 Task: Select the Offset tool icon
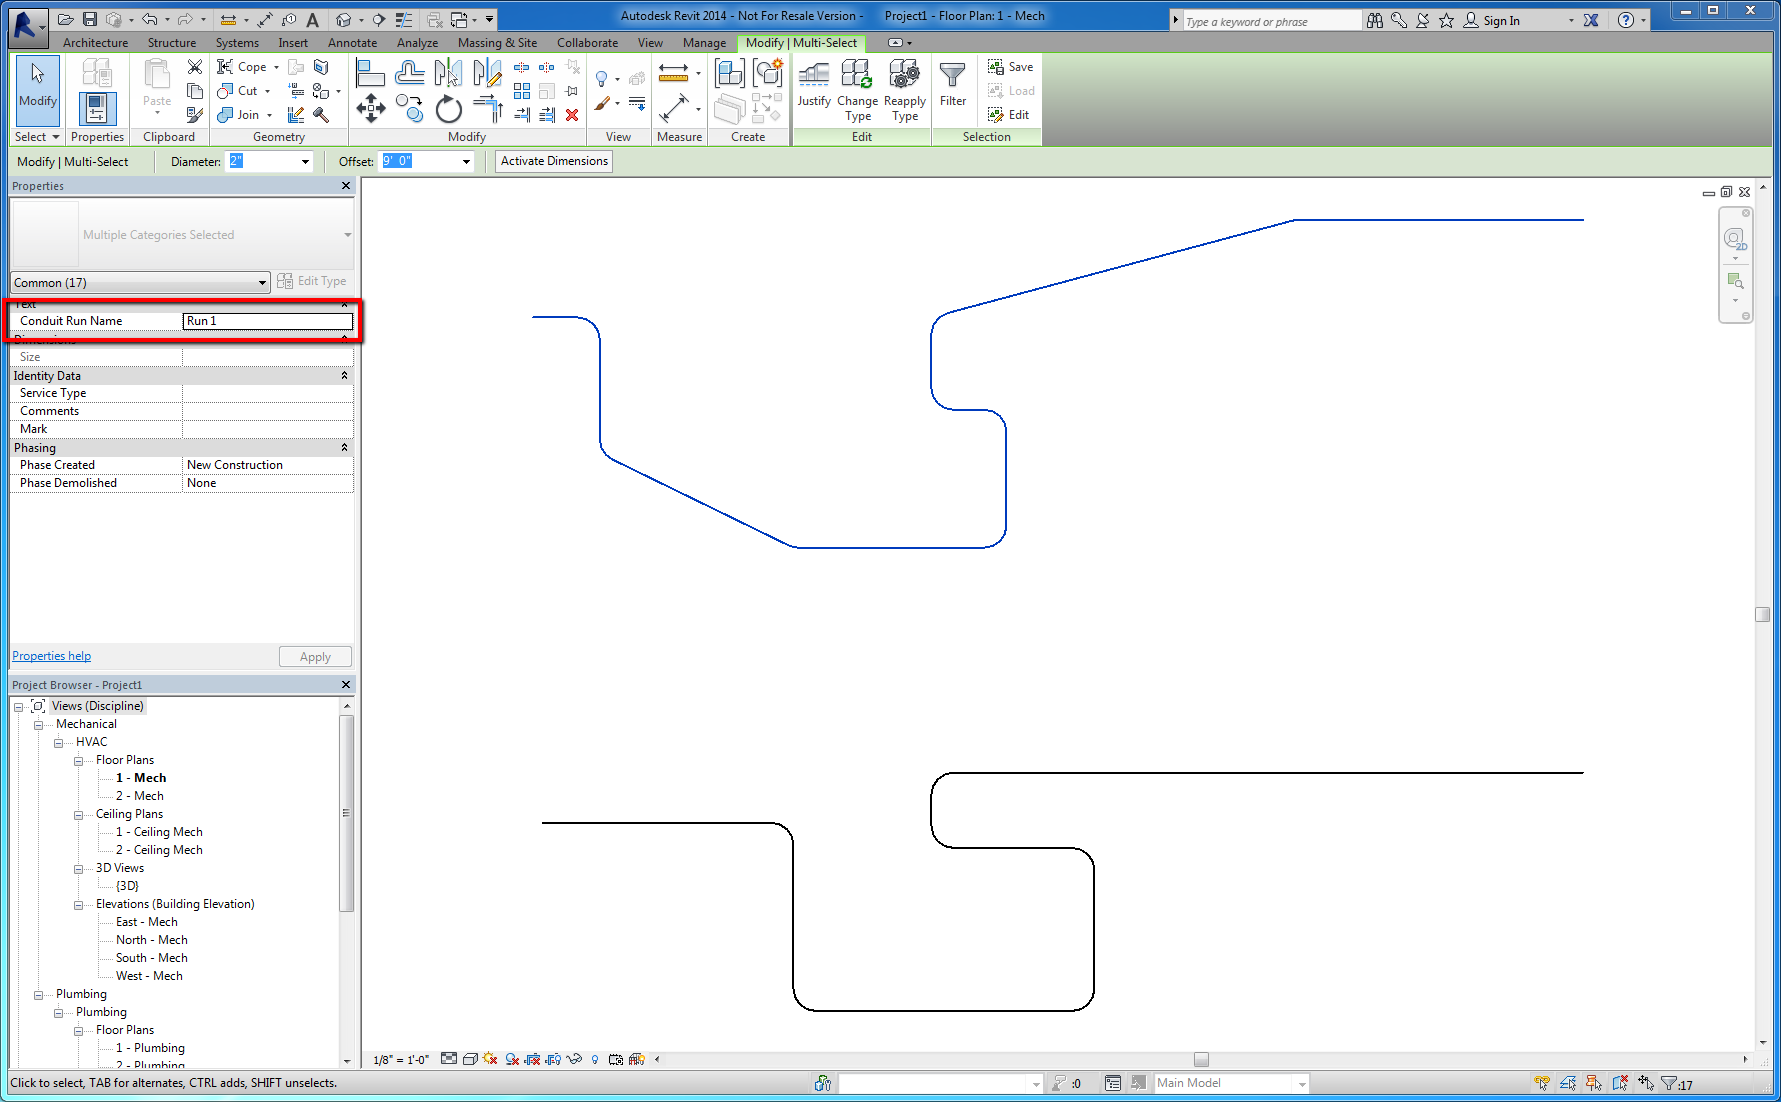[410, 73]
